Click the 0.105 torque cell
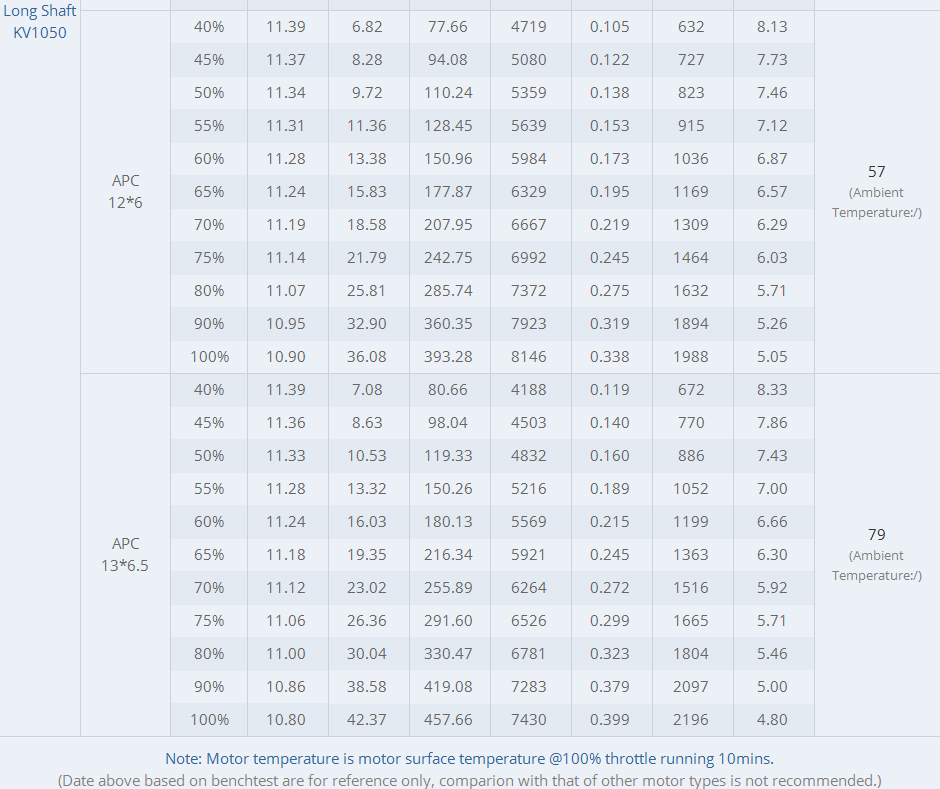The height and width of the screenshot is (789, 940). 610,27
